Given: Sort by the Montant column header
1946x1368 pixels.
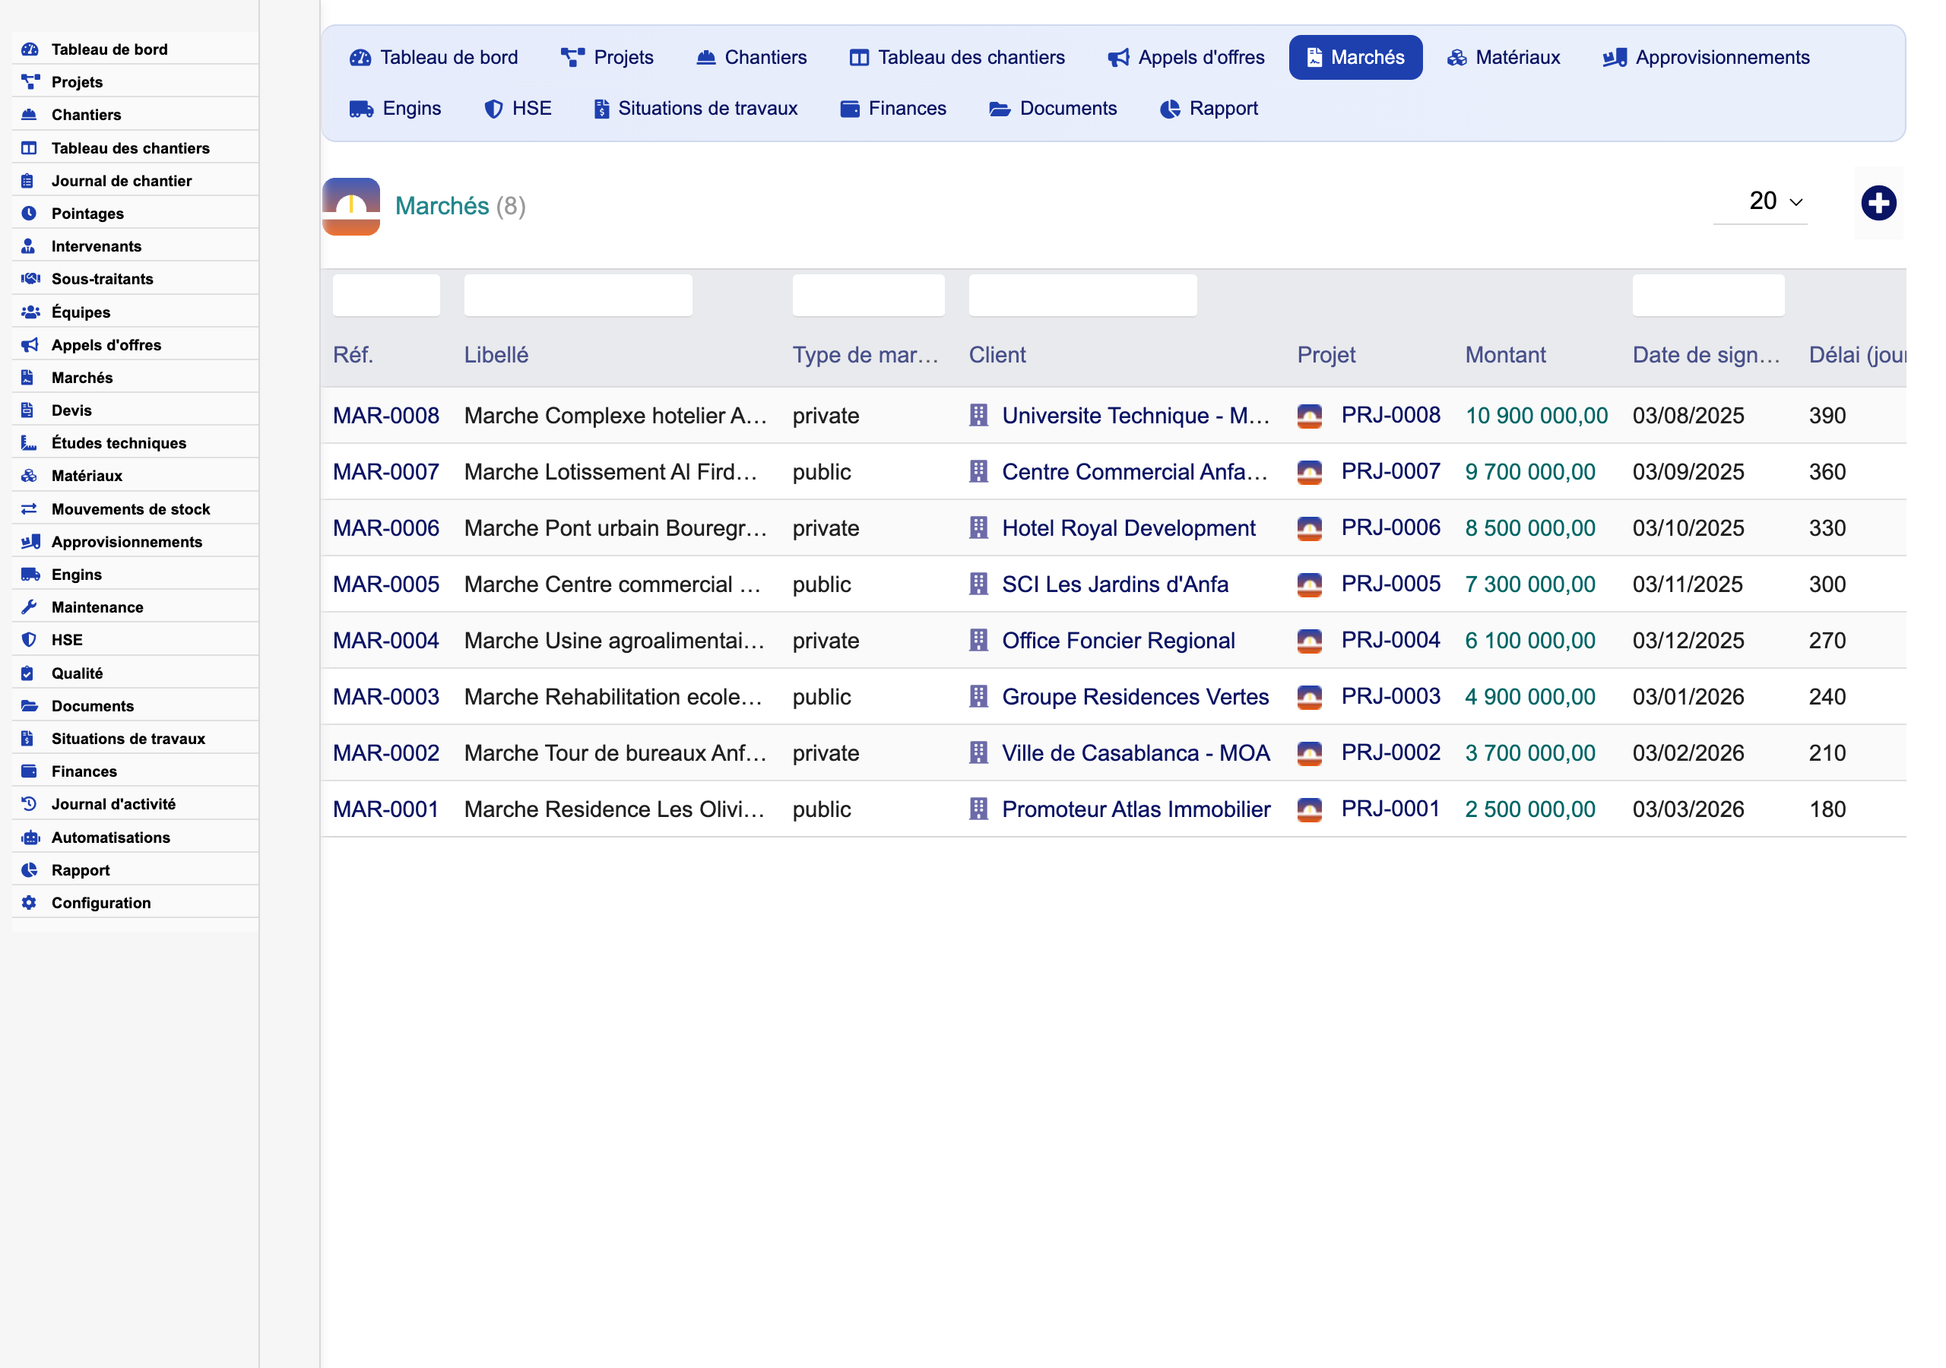Looking at the screenshot, I should click(x=1505, y=355).
